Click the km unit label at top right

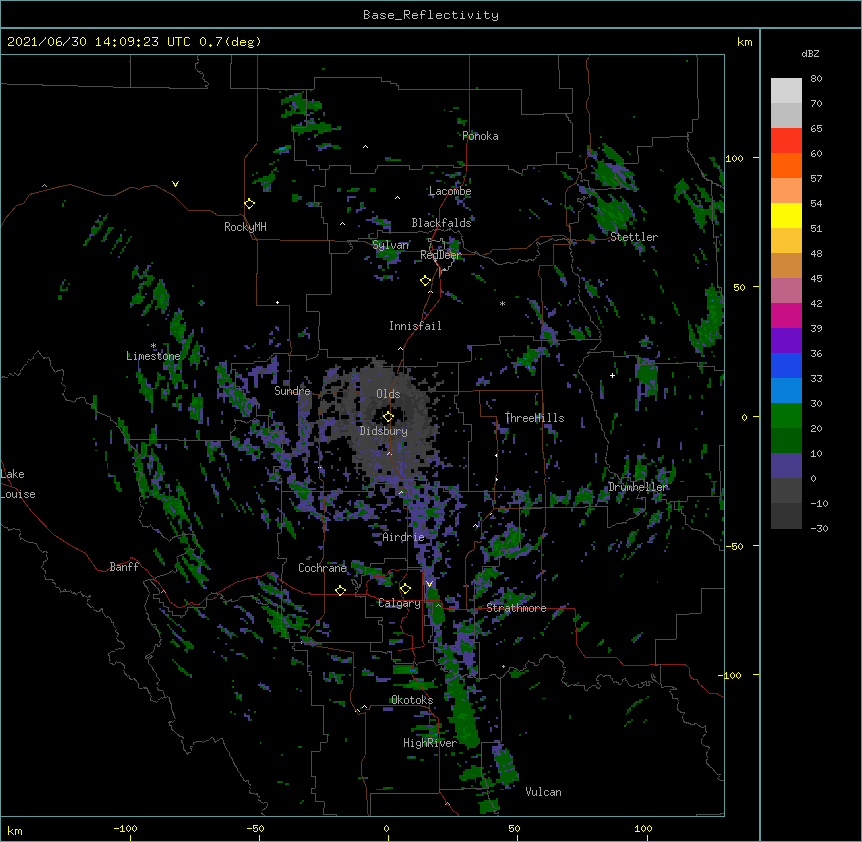coord(745,42)
